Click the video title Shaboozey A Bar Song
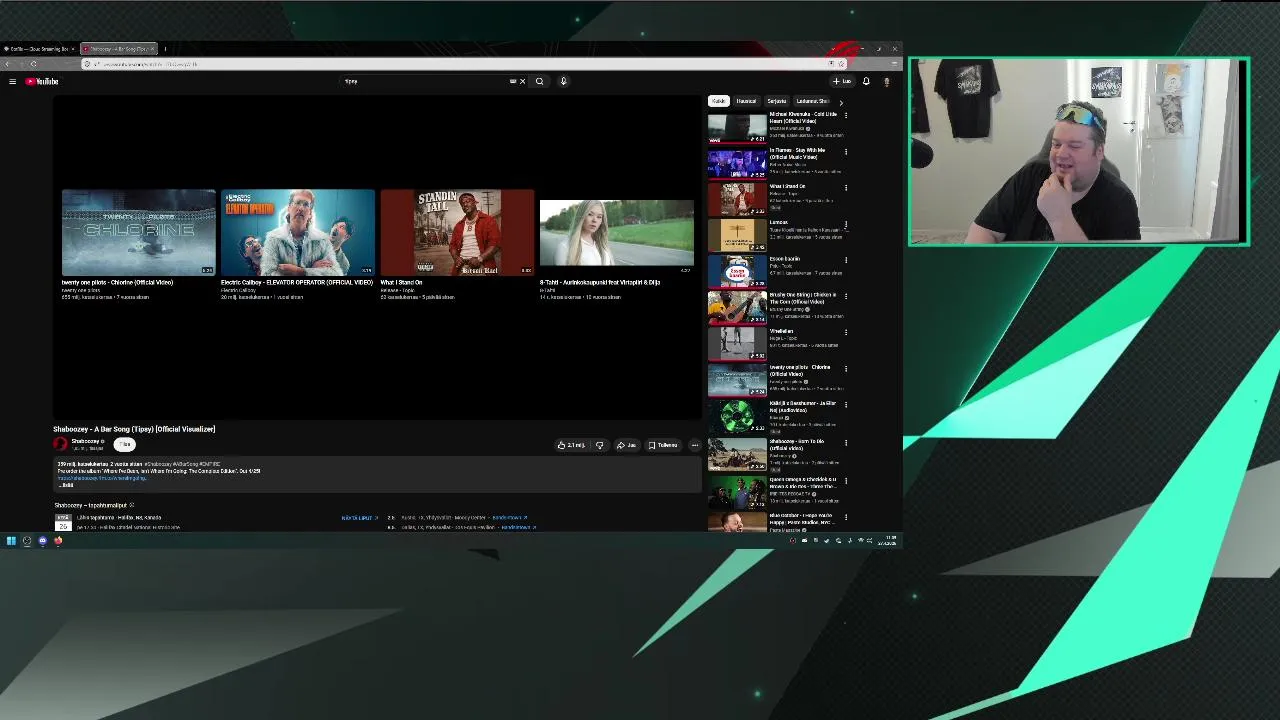1280x720 pixels. pyautogui.click(x=134, y=429)
